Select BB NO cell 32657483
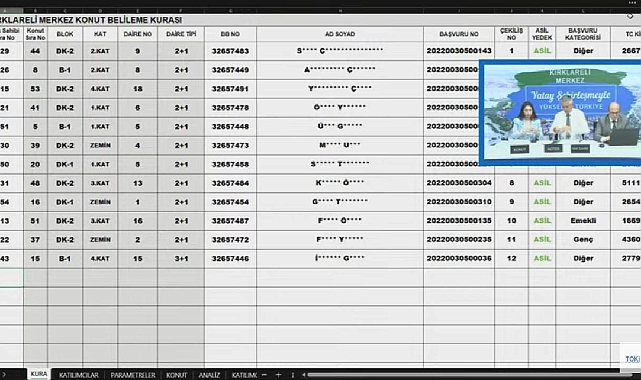Screen dimensions: 641x380 coord(231,51)
